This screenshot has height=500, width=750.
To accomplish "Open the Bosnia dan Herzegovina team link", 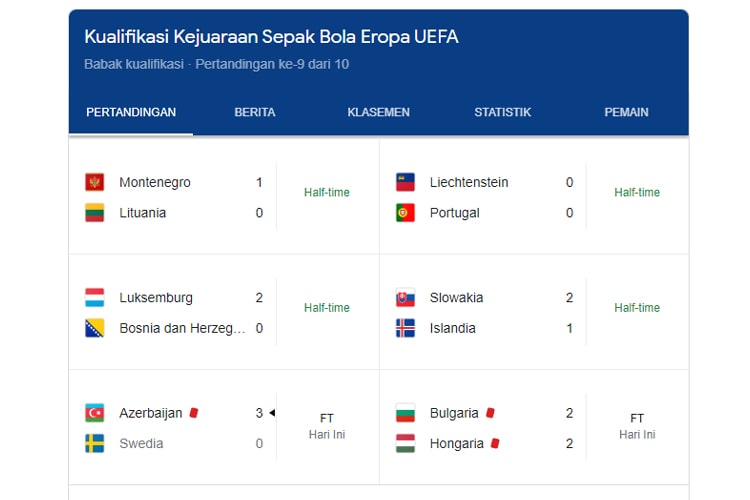I will pyautogui.click(x=182, y=328).
